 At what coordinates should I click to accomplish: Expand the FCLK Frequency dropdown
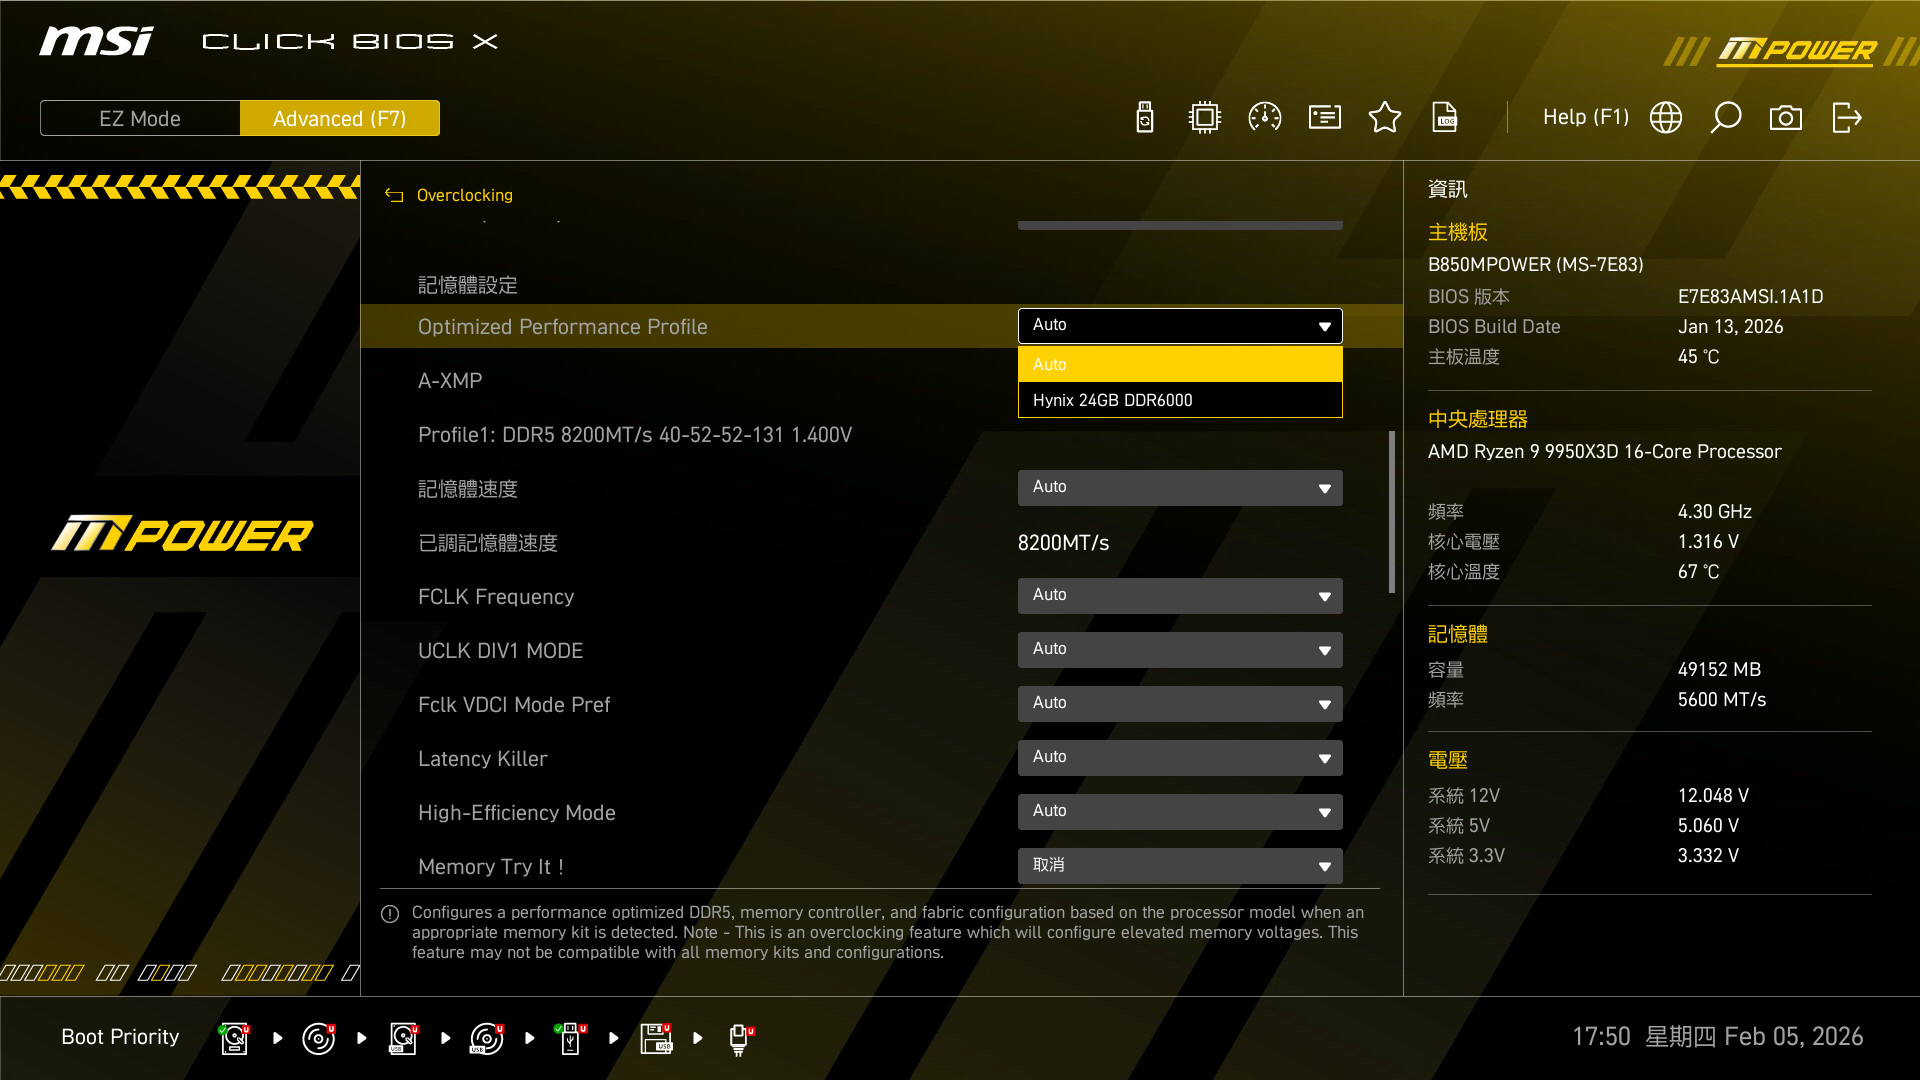click(1180, 595)
